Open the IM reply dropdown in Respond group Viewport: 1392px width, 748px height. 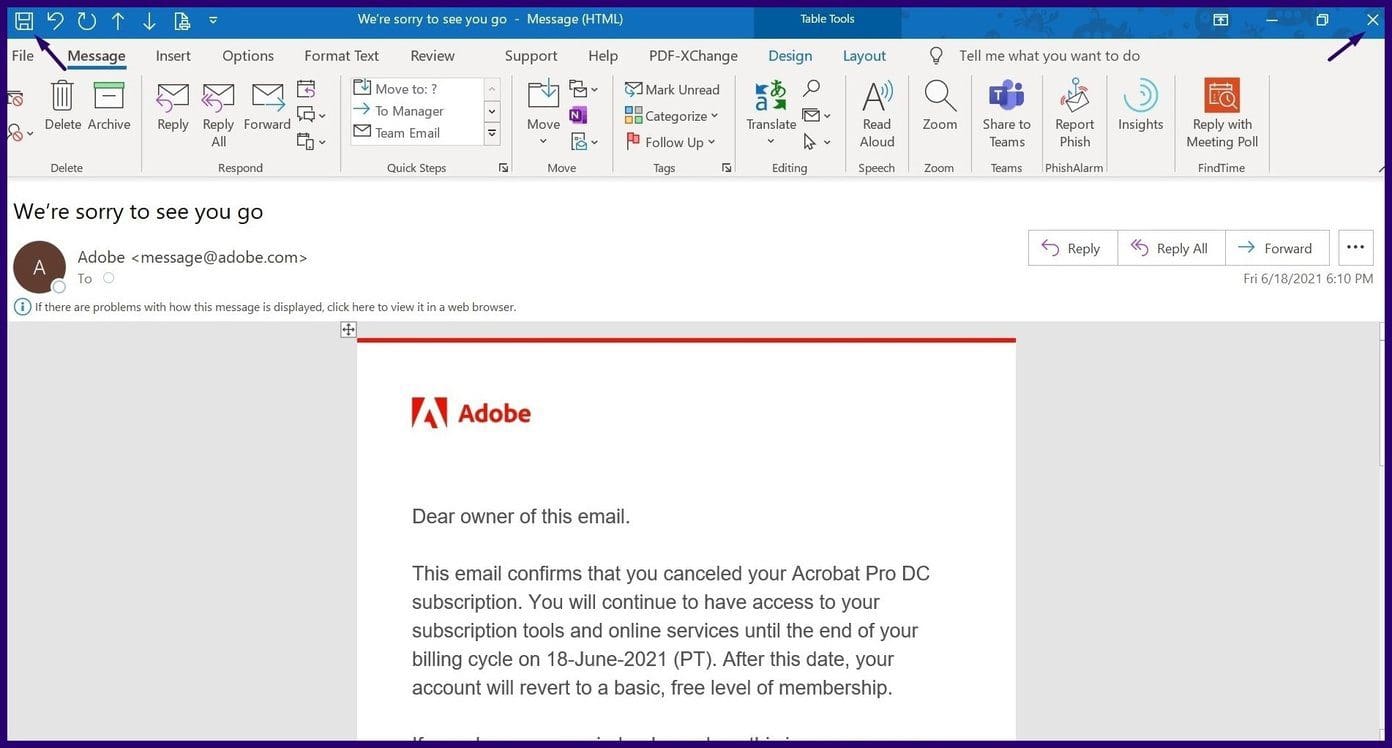pyautogui.click(x=311, y=115)
